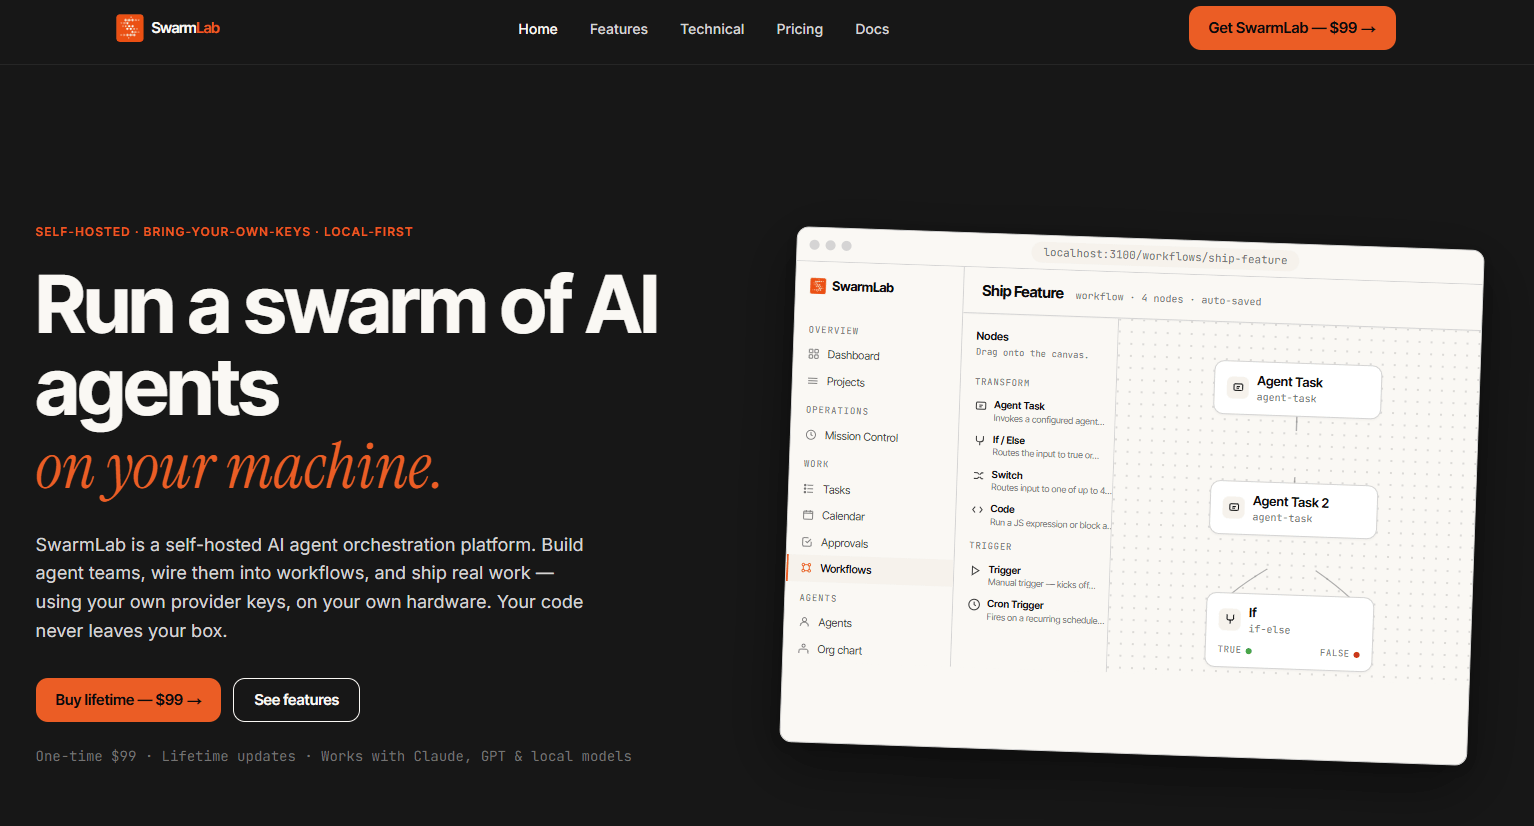Image resolution: width=1534 pixels, height=826 pixels.
Task: Click the See features button
Action: pos(296,700)
